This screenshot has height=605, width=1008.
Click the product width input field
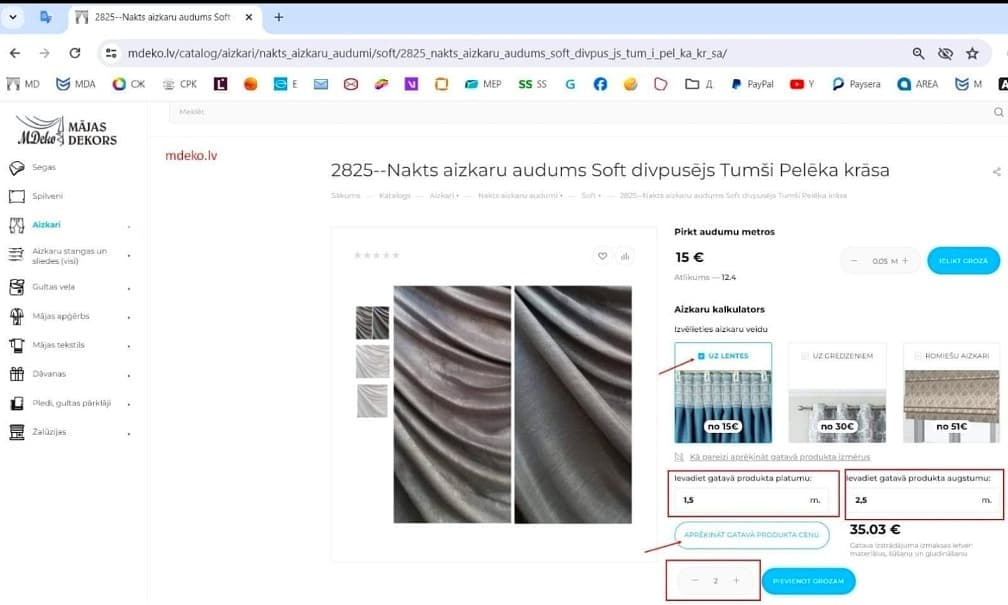[x=752, y=500]
